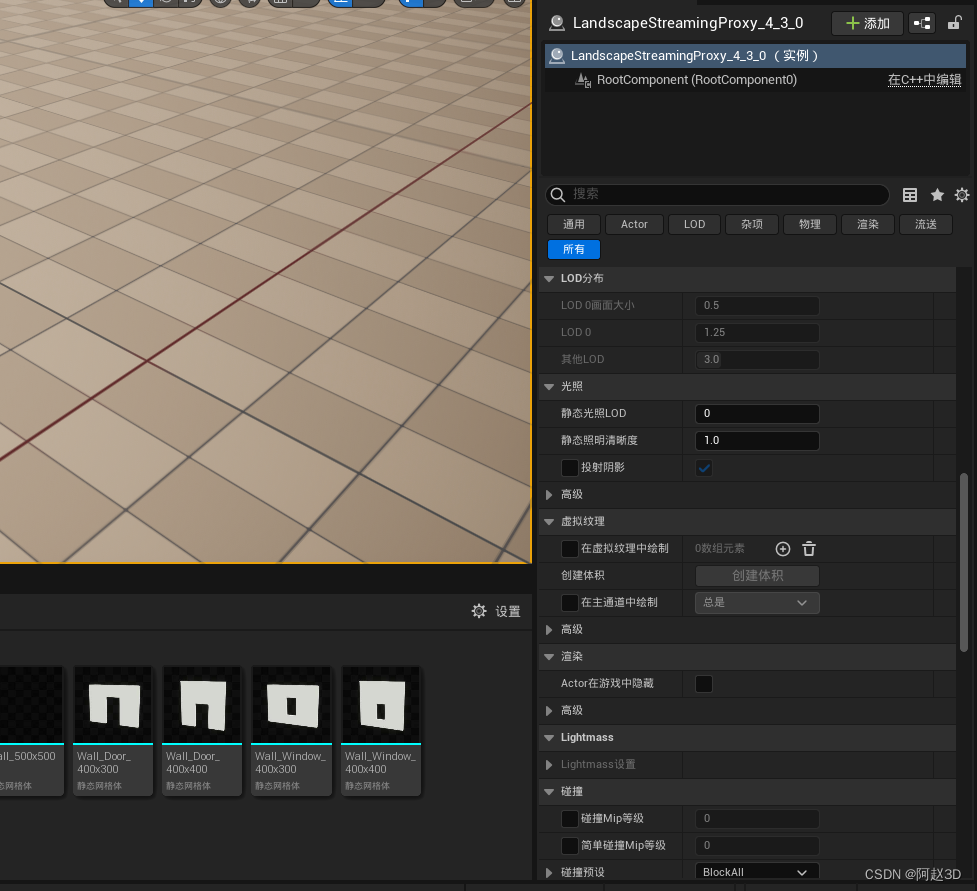Image resolution: width=977 pixels, height=891 pixels.
Task: Toggle the details panel lock icon
Action: 954,24
